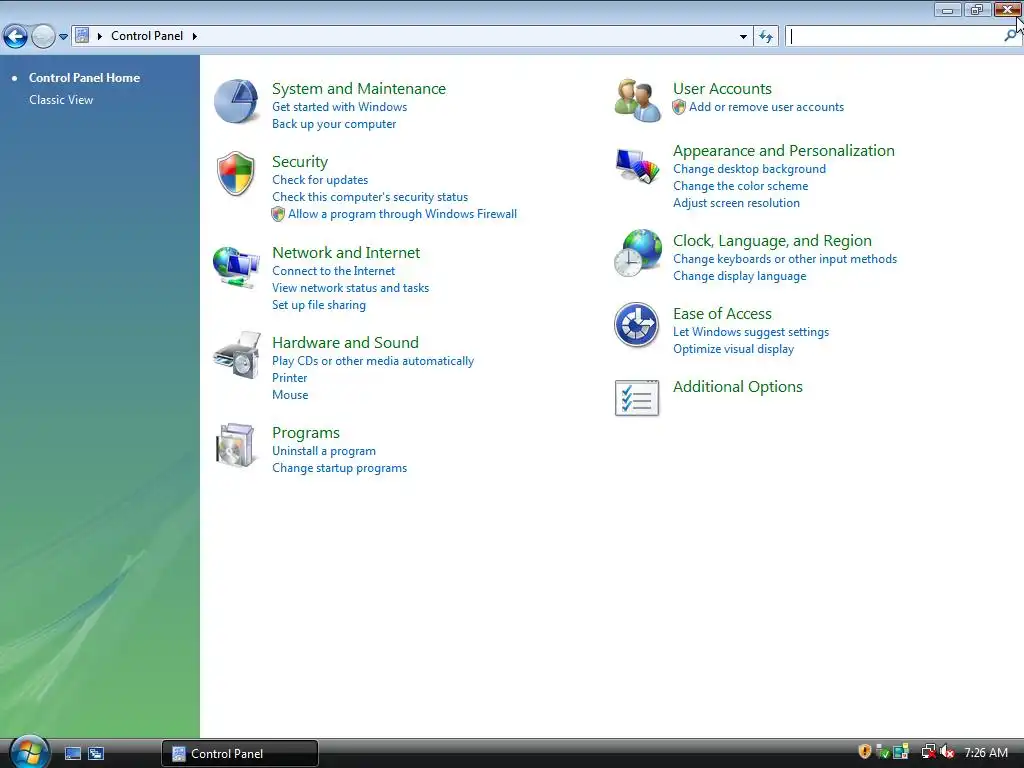Open the Mouse link
The height and width of the screenshot is (768, 1024).
pos(290,395)
